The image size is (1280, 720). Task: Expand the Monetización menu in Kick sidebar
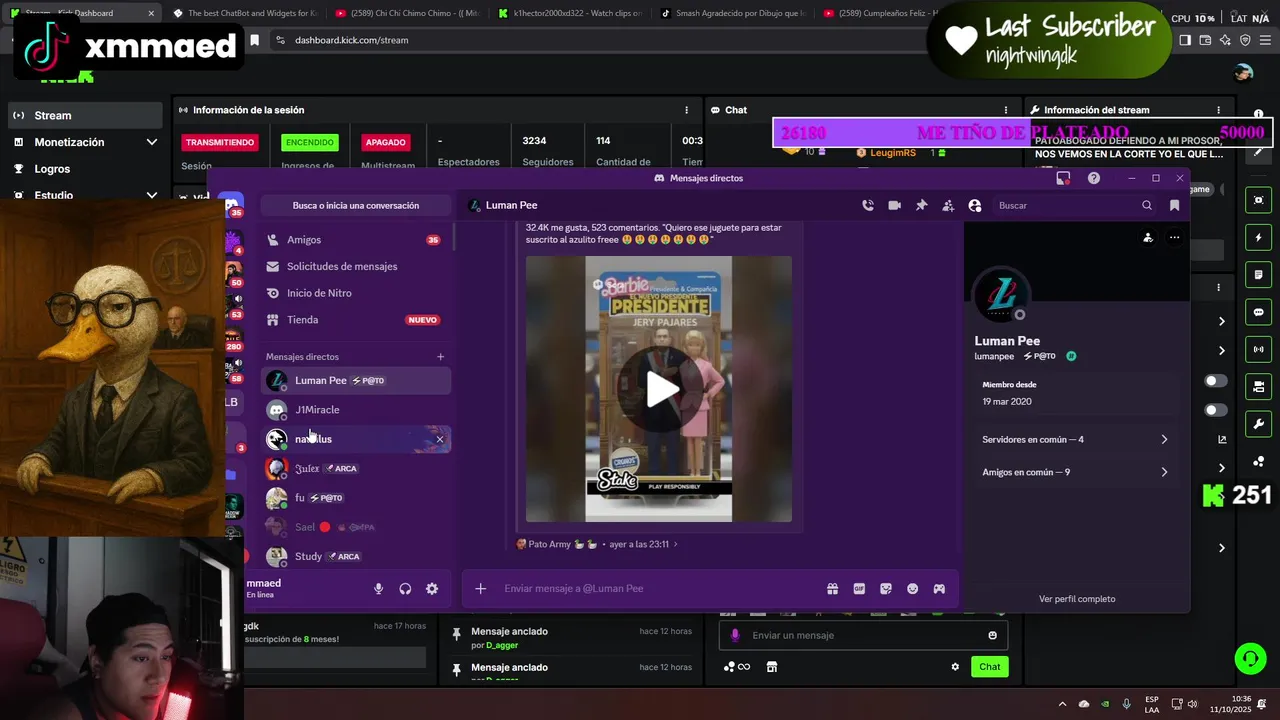pos(151,142)
